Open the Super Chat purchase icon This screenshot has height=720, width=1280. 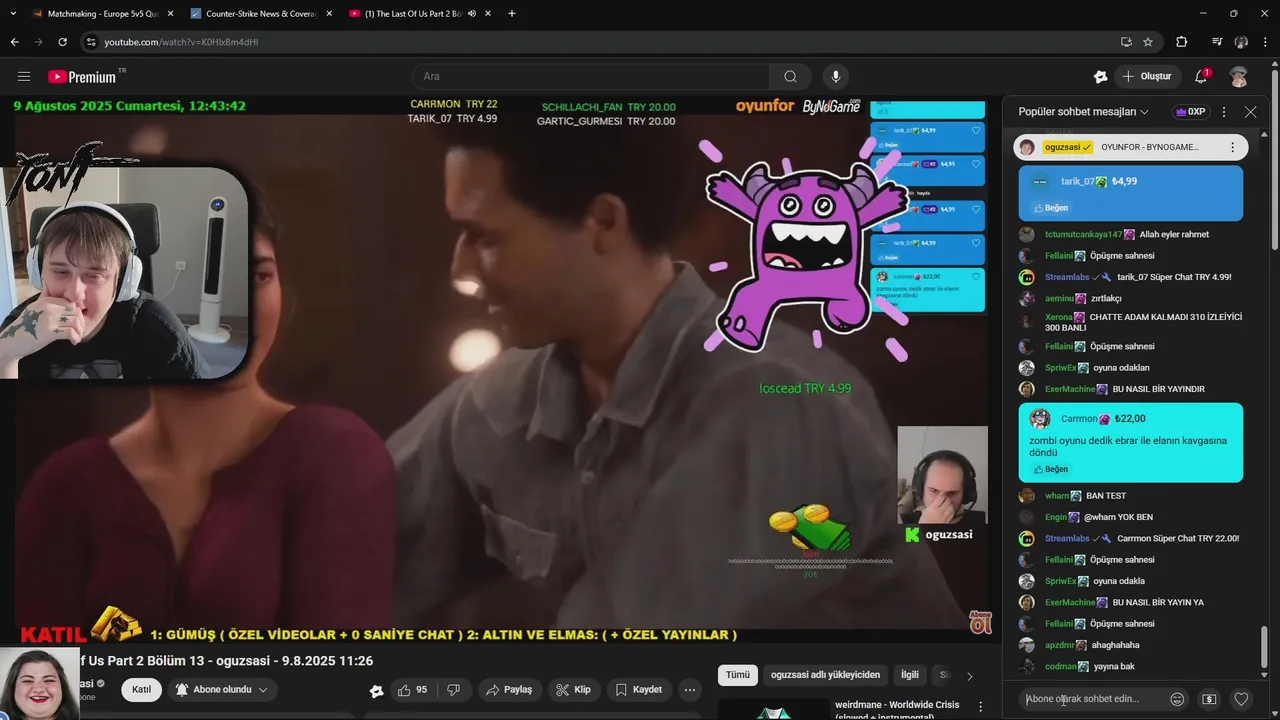(1209, 699)
